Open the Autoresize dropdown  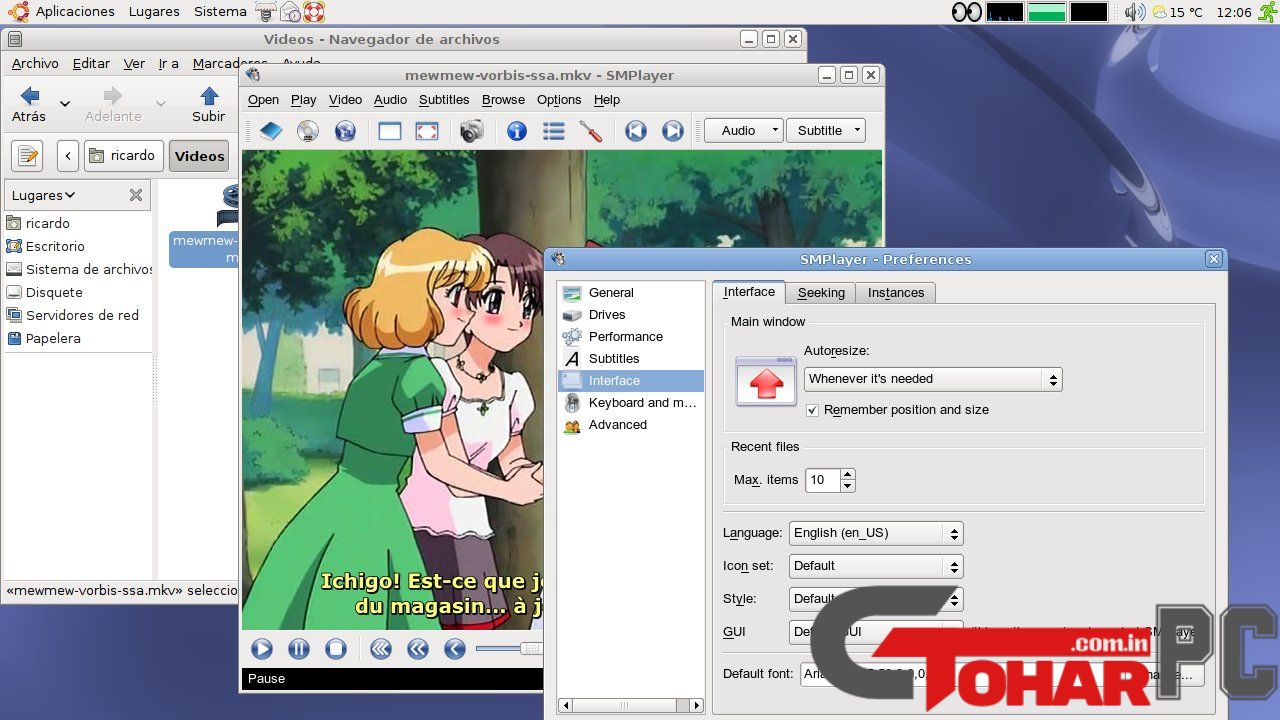933,379
